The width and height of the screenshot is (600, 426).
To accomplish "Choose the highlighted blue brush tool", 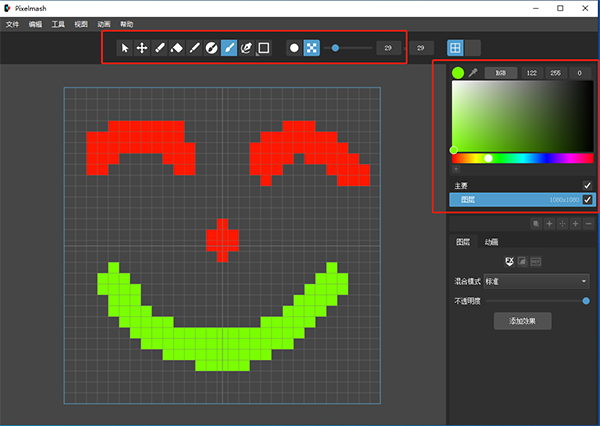I will click(x=229, y=47).
